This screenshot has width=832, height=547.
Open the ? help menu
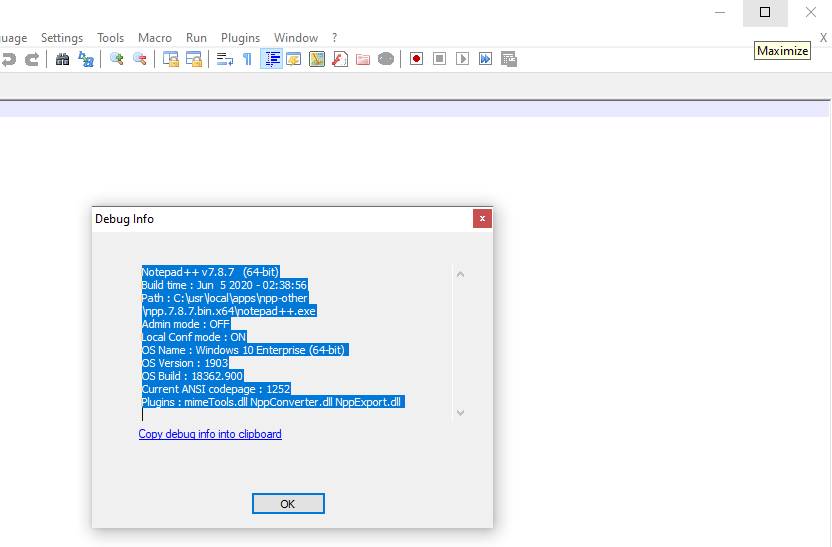point(334,38)
